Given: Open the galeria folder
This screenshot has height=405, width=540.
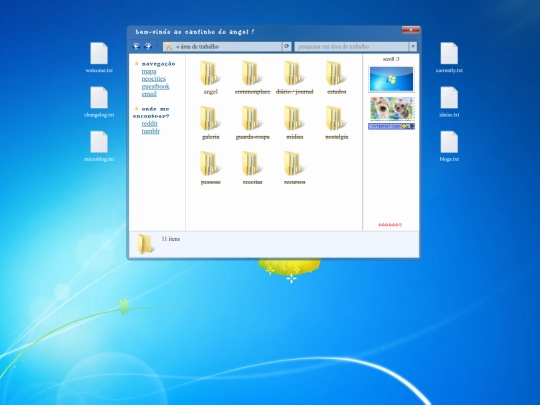Looking at the screenshot, I should (210, 123).
